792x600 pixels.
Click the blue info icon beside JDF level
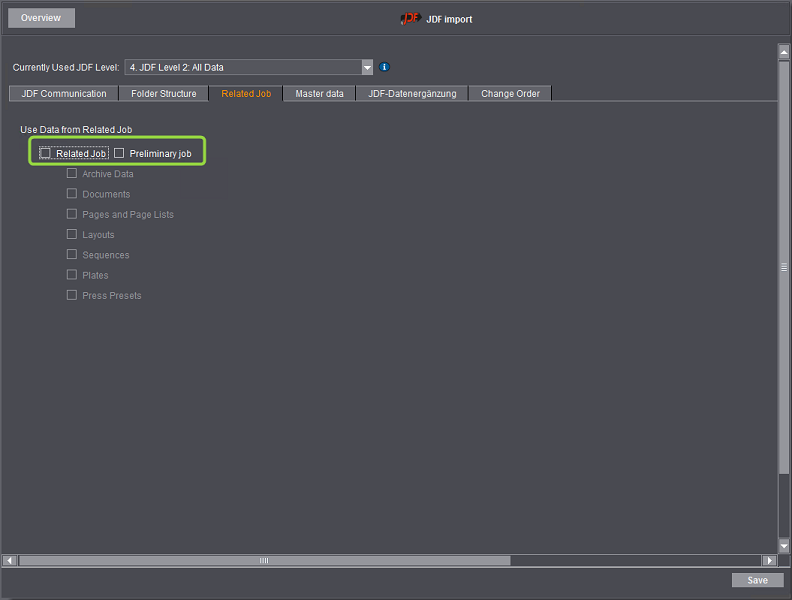pos(384,68)
